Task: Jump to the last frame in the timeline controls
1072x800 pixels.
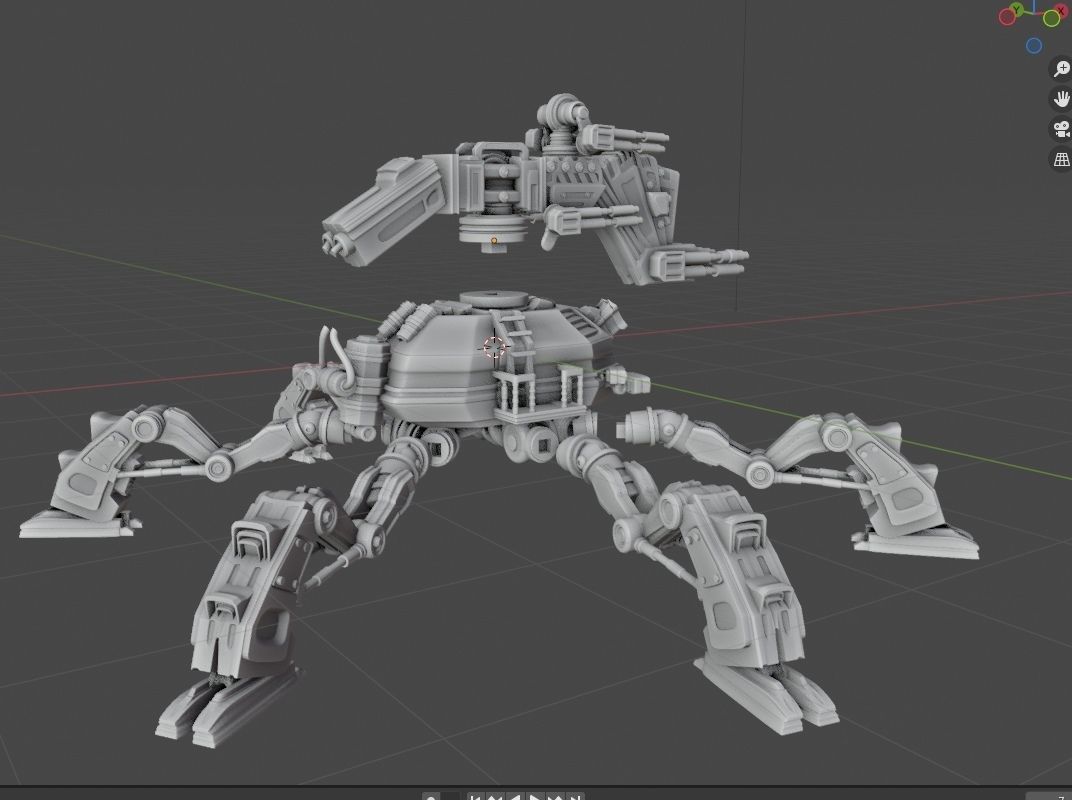Action: 575,797
